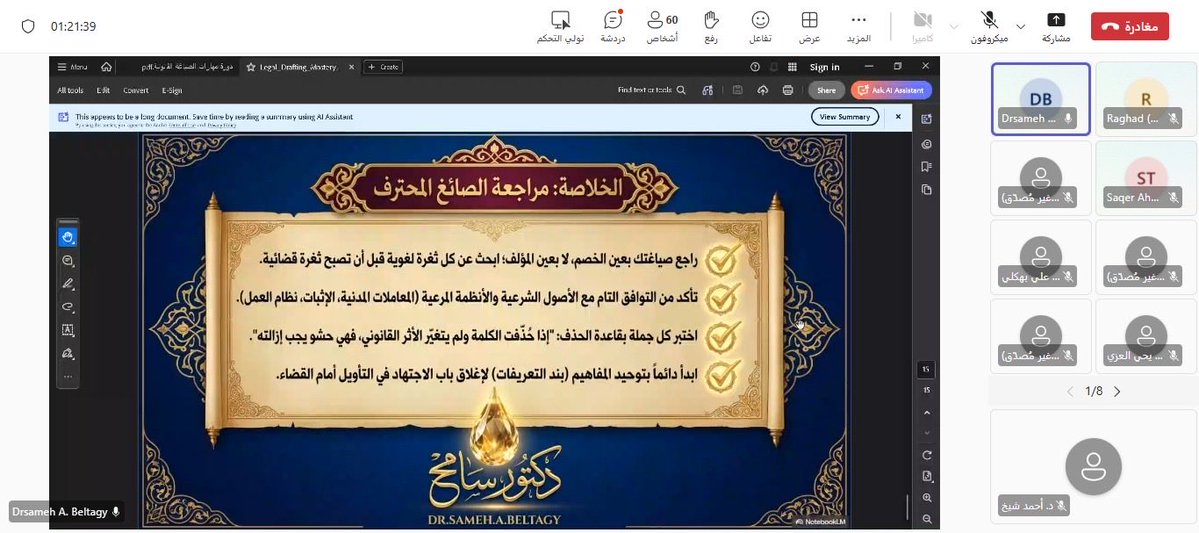Screen dimensions: 1199x533
Task: Open the pages thumbnails panel icon
Action: (927, 190)
